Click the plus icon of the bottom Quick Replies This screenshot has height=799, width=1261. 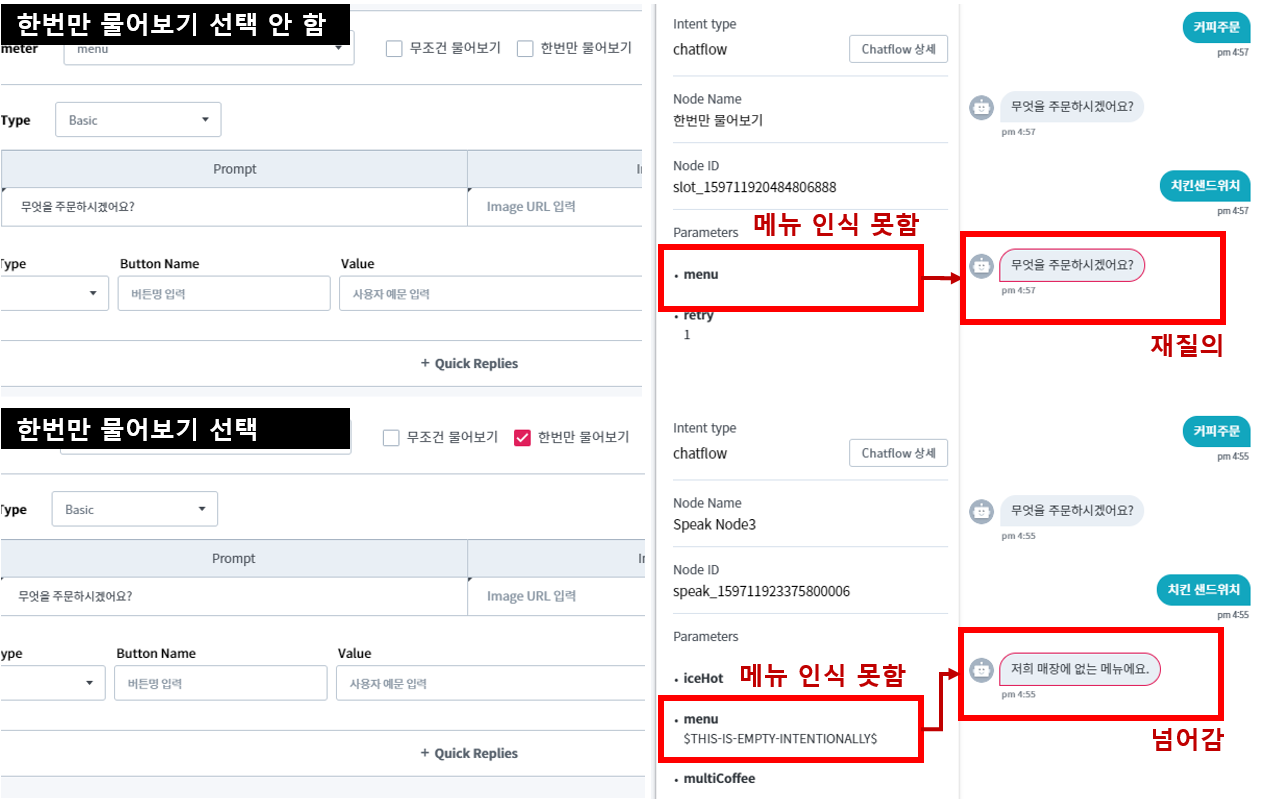pyautogui.click(x=425, y=753)
